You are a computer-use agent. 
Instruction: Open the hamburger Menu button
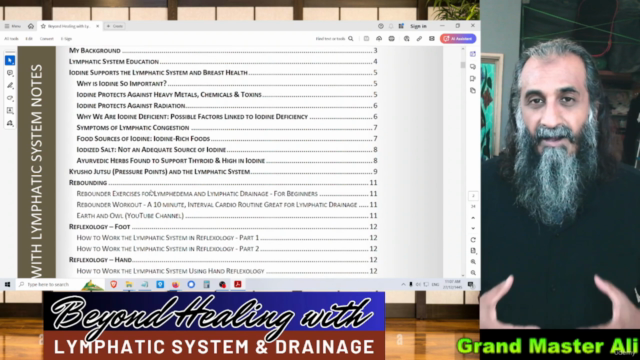click(x=13, y=26)
